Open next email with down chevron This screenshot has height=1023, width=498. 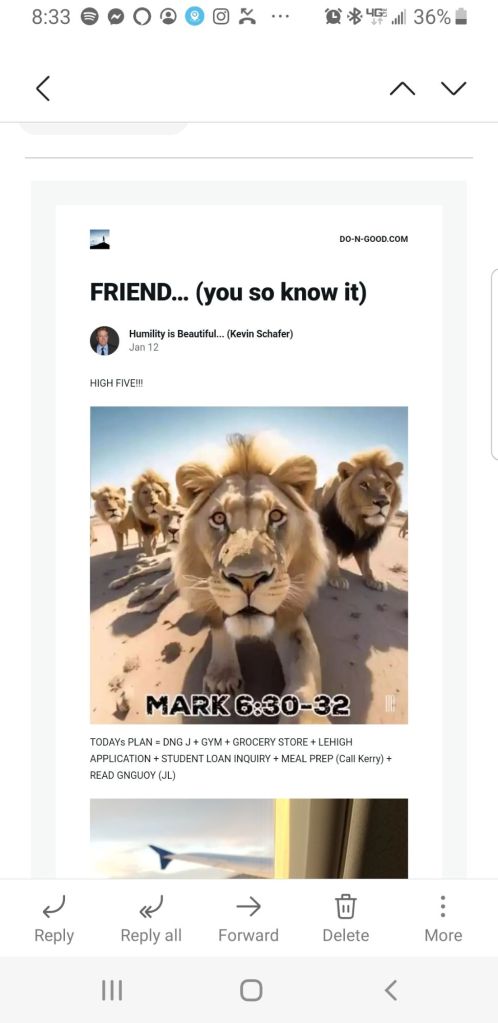[x=454, y=88]
